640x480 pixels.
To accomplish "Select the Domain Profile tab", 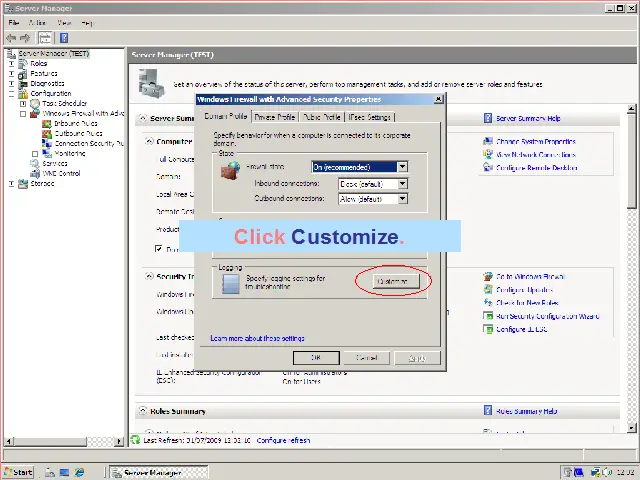I will 226,116.
